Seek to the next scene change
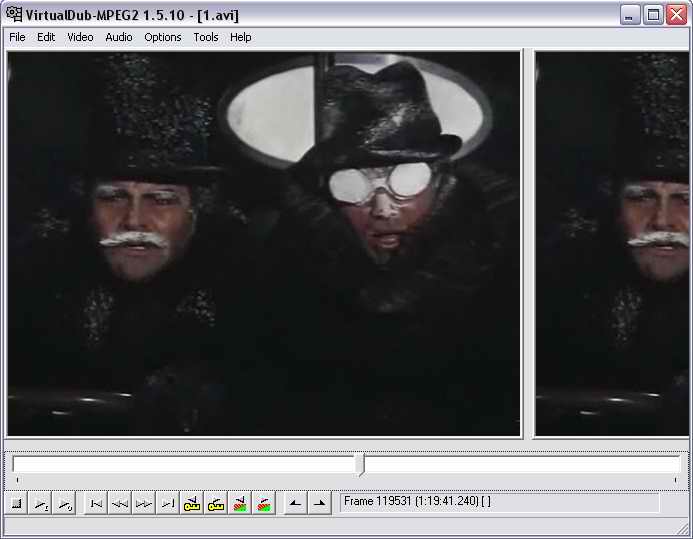The width and height of the screenshot is (693, 539). coord(263,504)
